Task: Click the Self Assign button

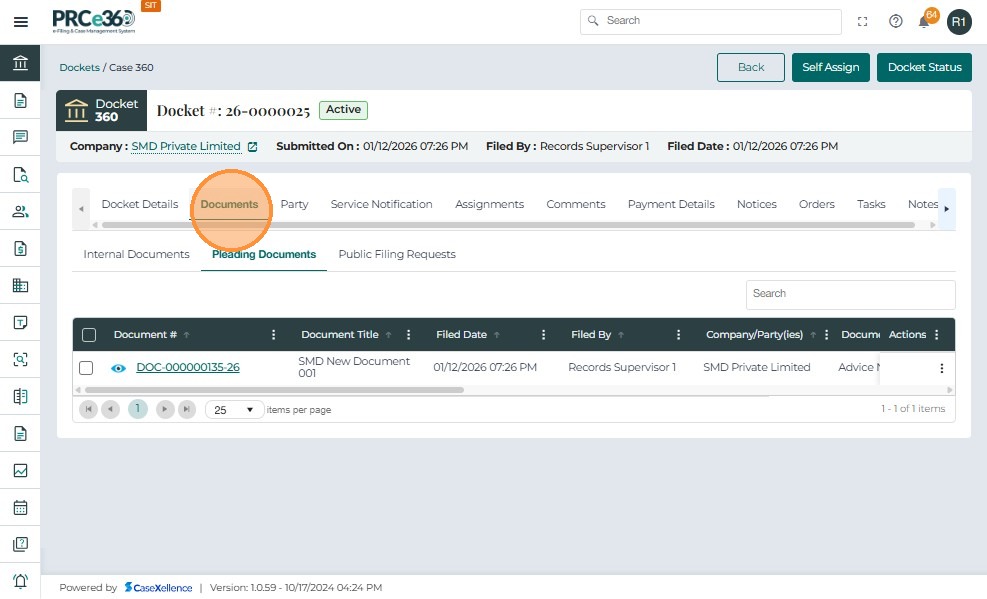Action: click(x=830, y=67)
